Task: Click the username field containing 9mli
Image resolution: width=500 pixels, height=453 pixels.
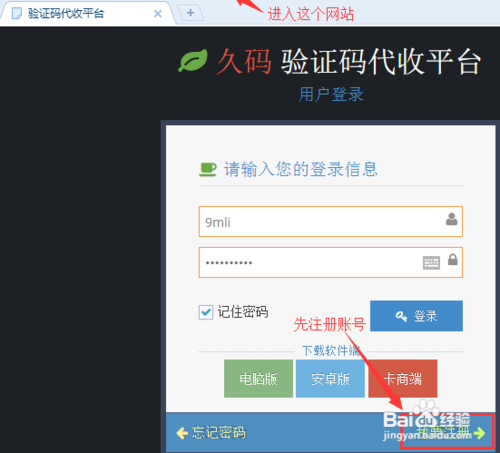Action: tap(331, 222)
